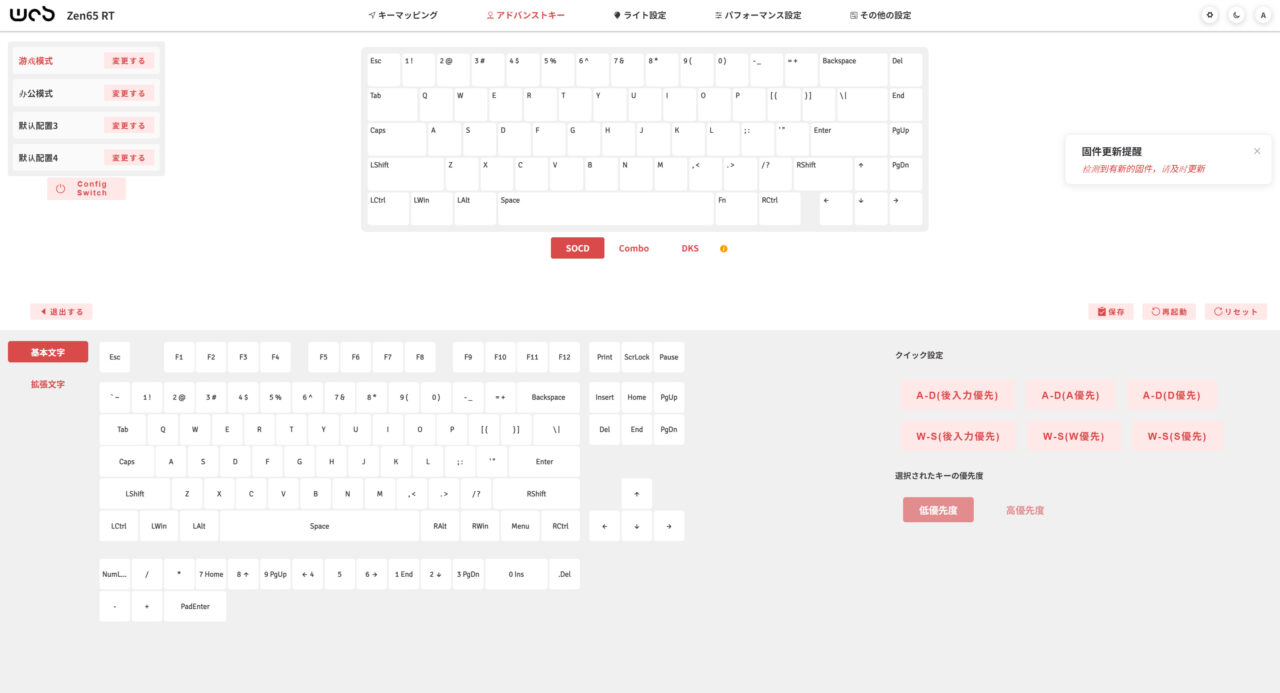Activate the SOCD mode toggle

[577, 248]
